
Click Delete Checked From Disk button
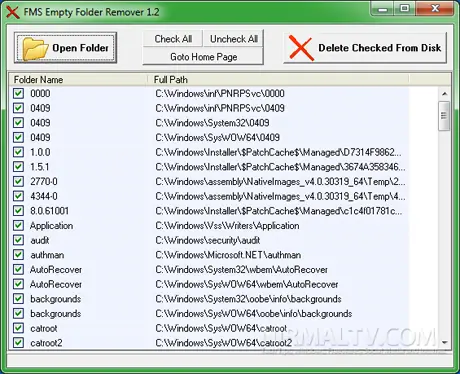[365, 48]
